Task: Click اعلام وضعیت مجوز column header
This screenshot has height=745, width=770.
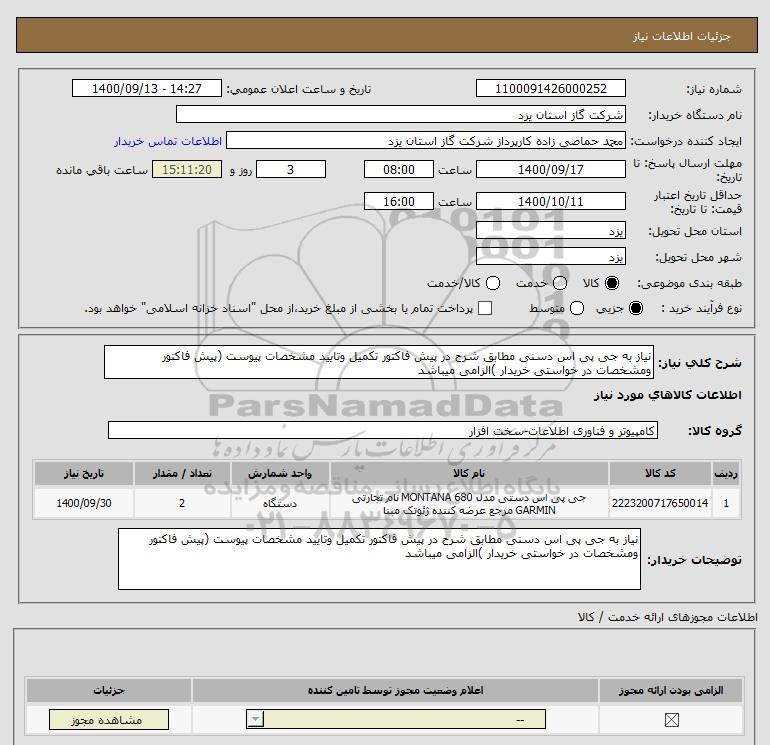Action: point(395,690)
